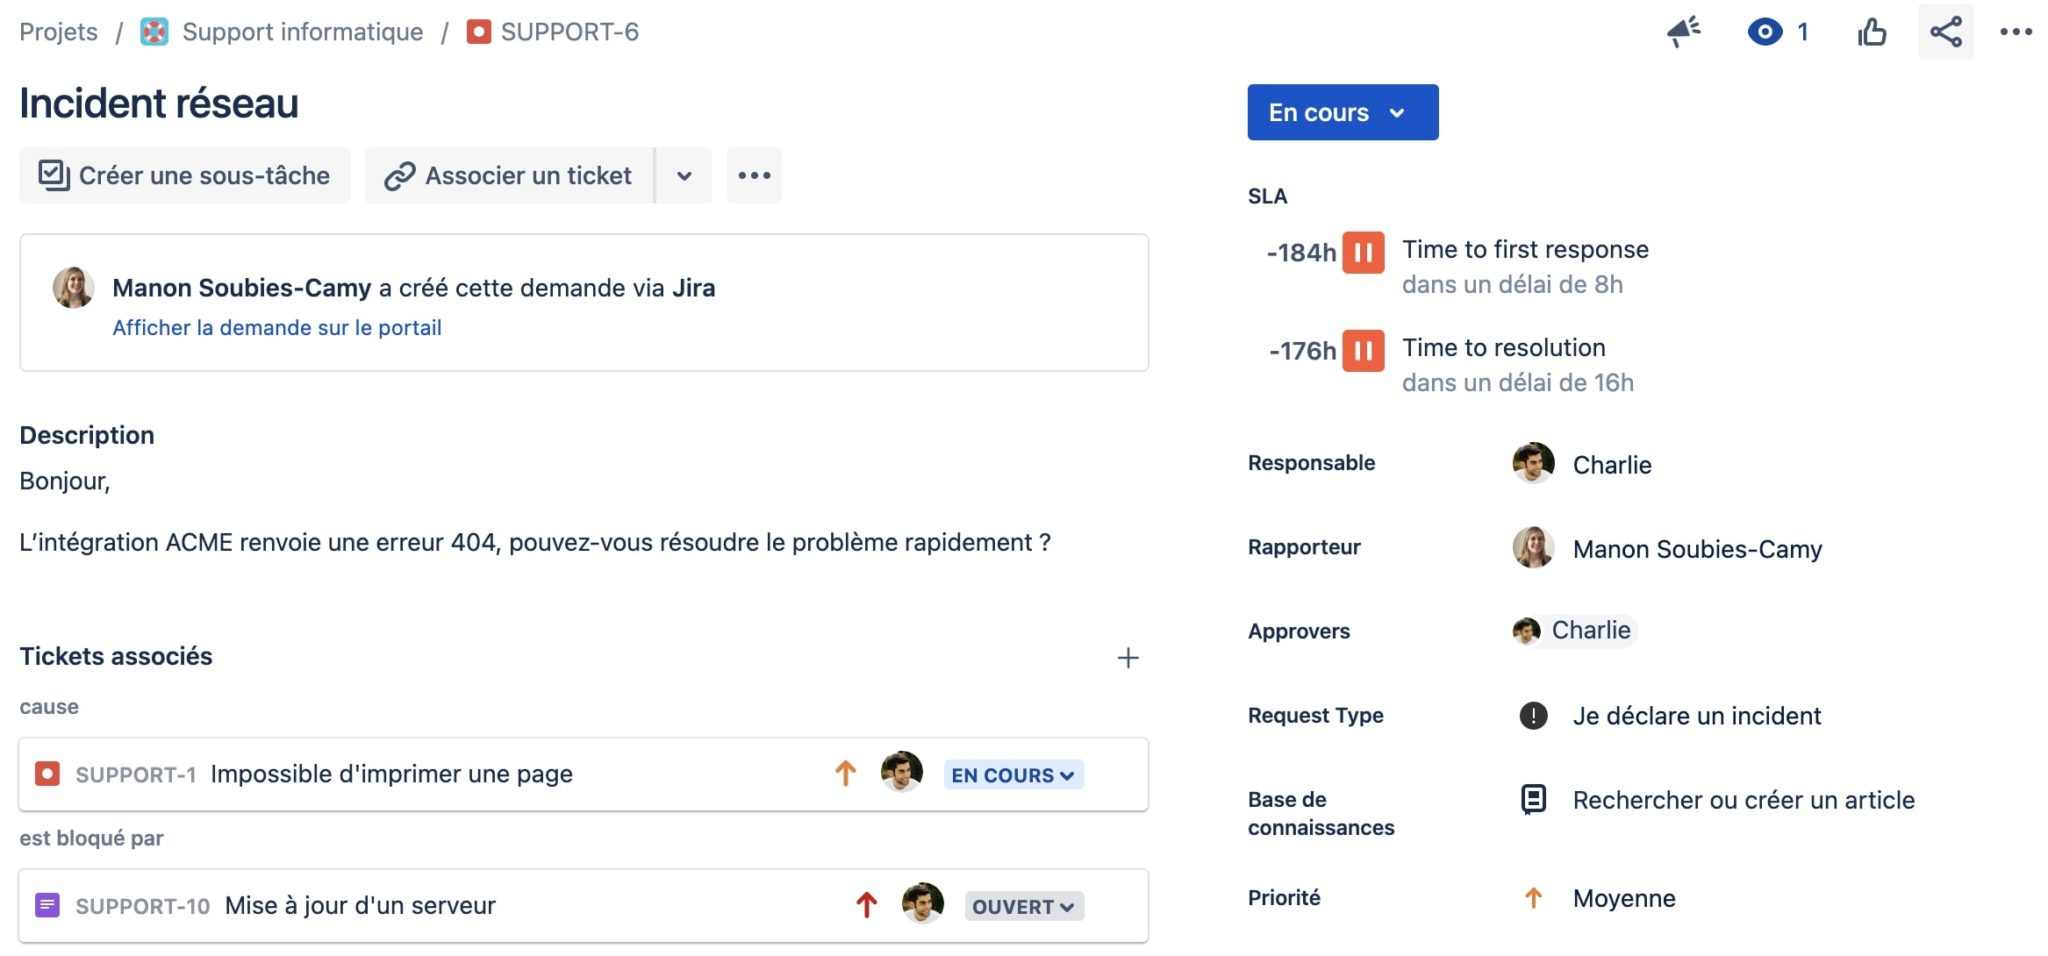Toggle the watch eye icon

pos(1765,32)
